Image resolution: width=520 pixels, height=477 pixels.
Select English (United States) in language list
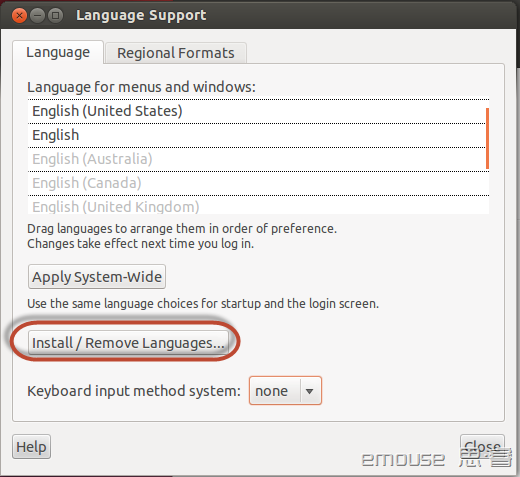pos(258,111)
